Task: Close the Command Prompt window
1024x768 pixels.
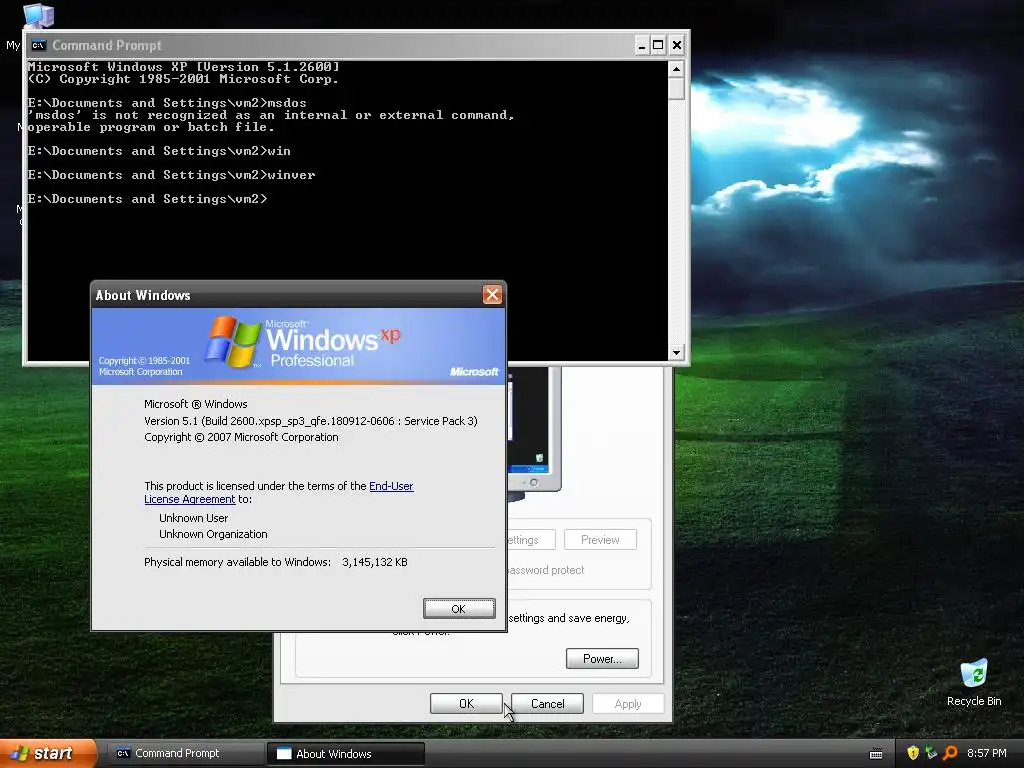Action: [x=677, y=45]
